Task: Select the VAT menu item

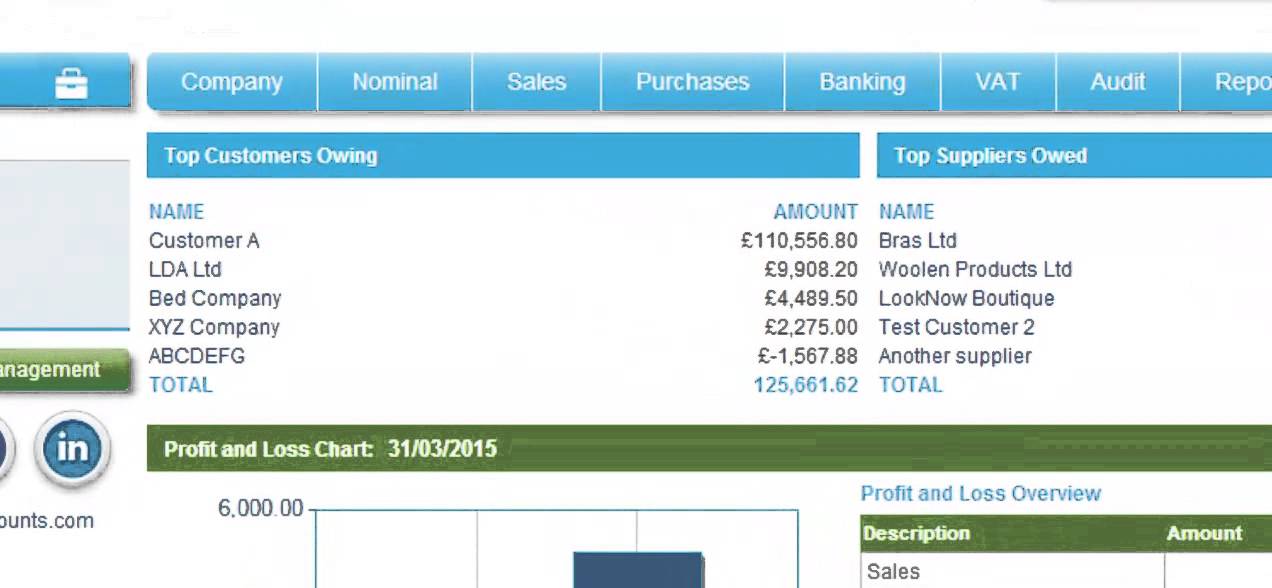Action: (x=997, y=82)
